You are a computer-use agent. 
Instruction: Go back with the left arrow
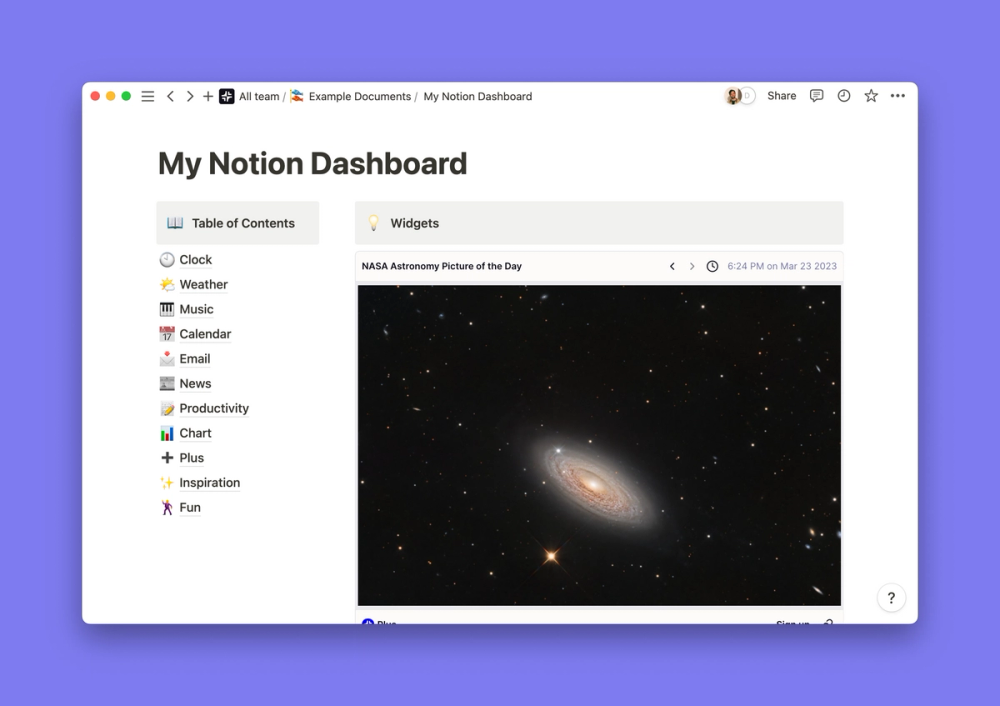170,96
